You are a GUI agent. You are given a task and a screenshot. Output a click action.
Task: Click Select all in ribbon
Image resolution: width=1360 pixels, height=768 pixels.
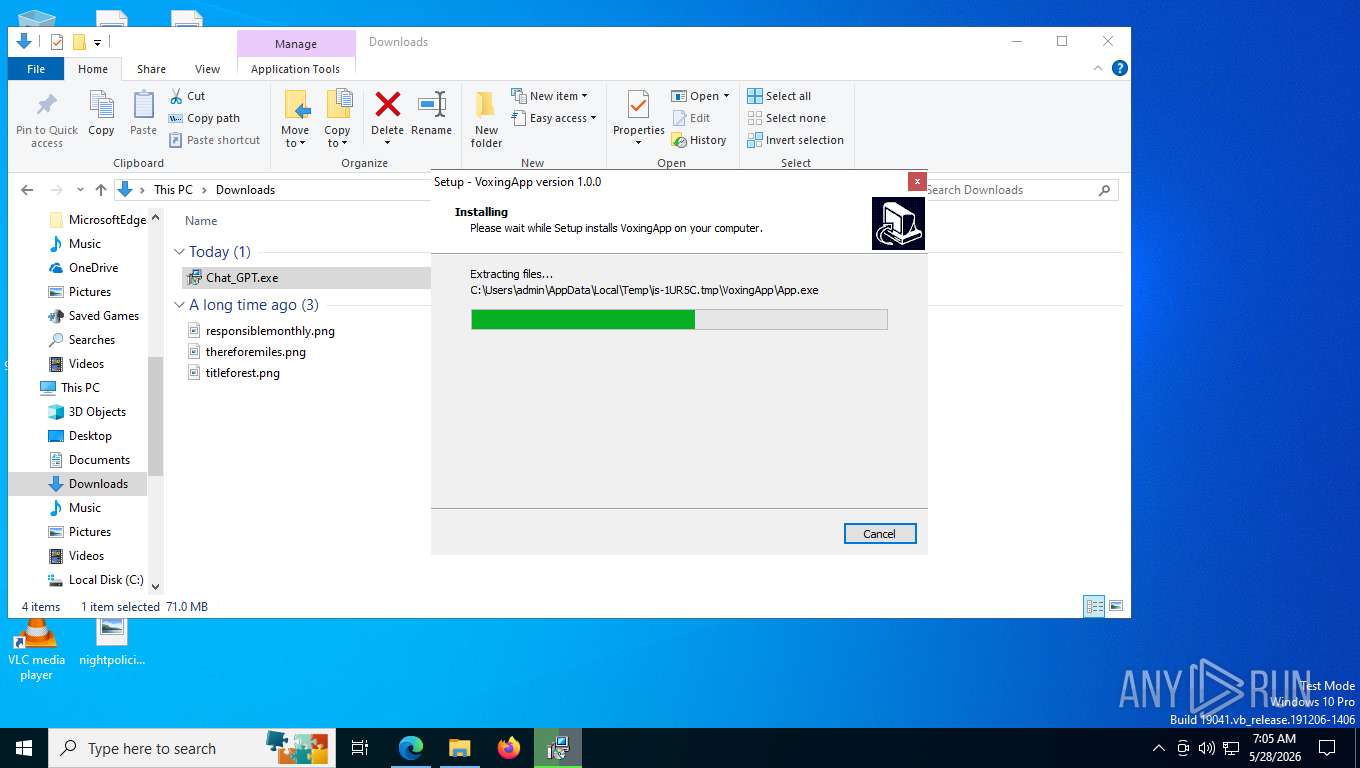779,96
